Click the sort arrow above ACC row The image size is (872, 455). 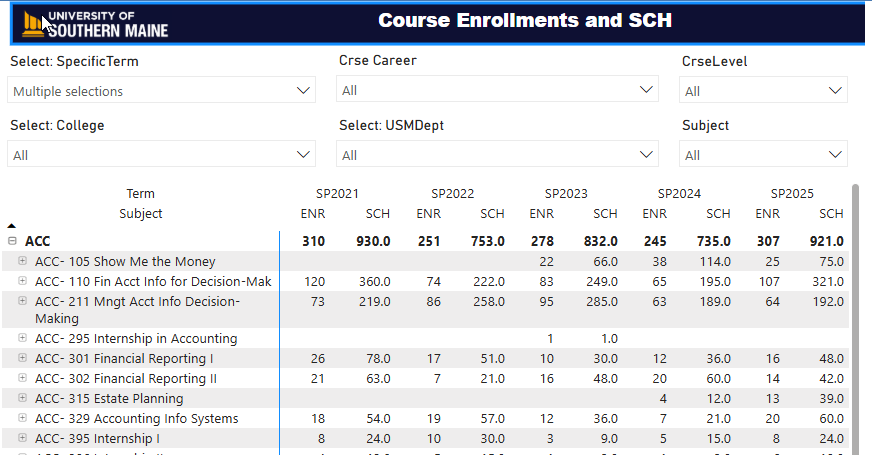click(11, 226)
